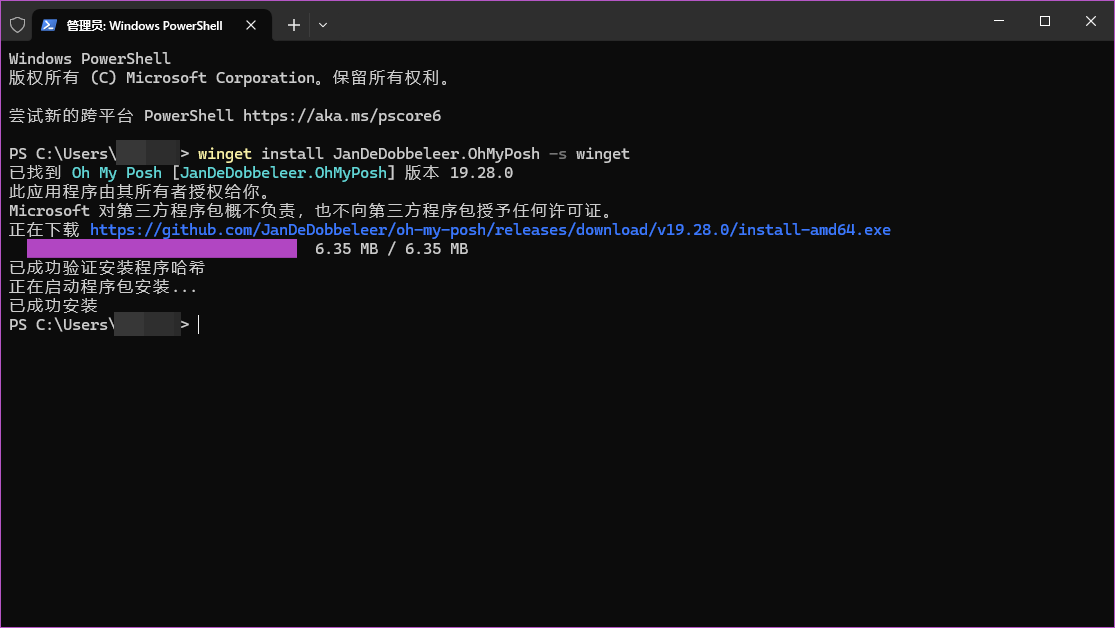1115x628 pixels.
Task: Maximize the terminal window
Action: pyautogui.click(x=1045, y=21)
